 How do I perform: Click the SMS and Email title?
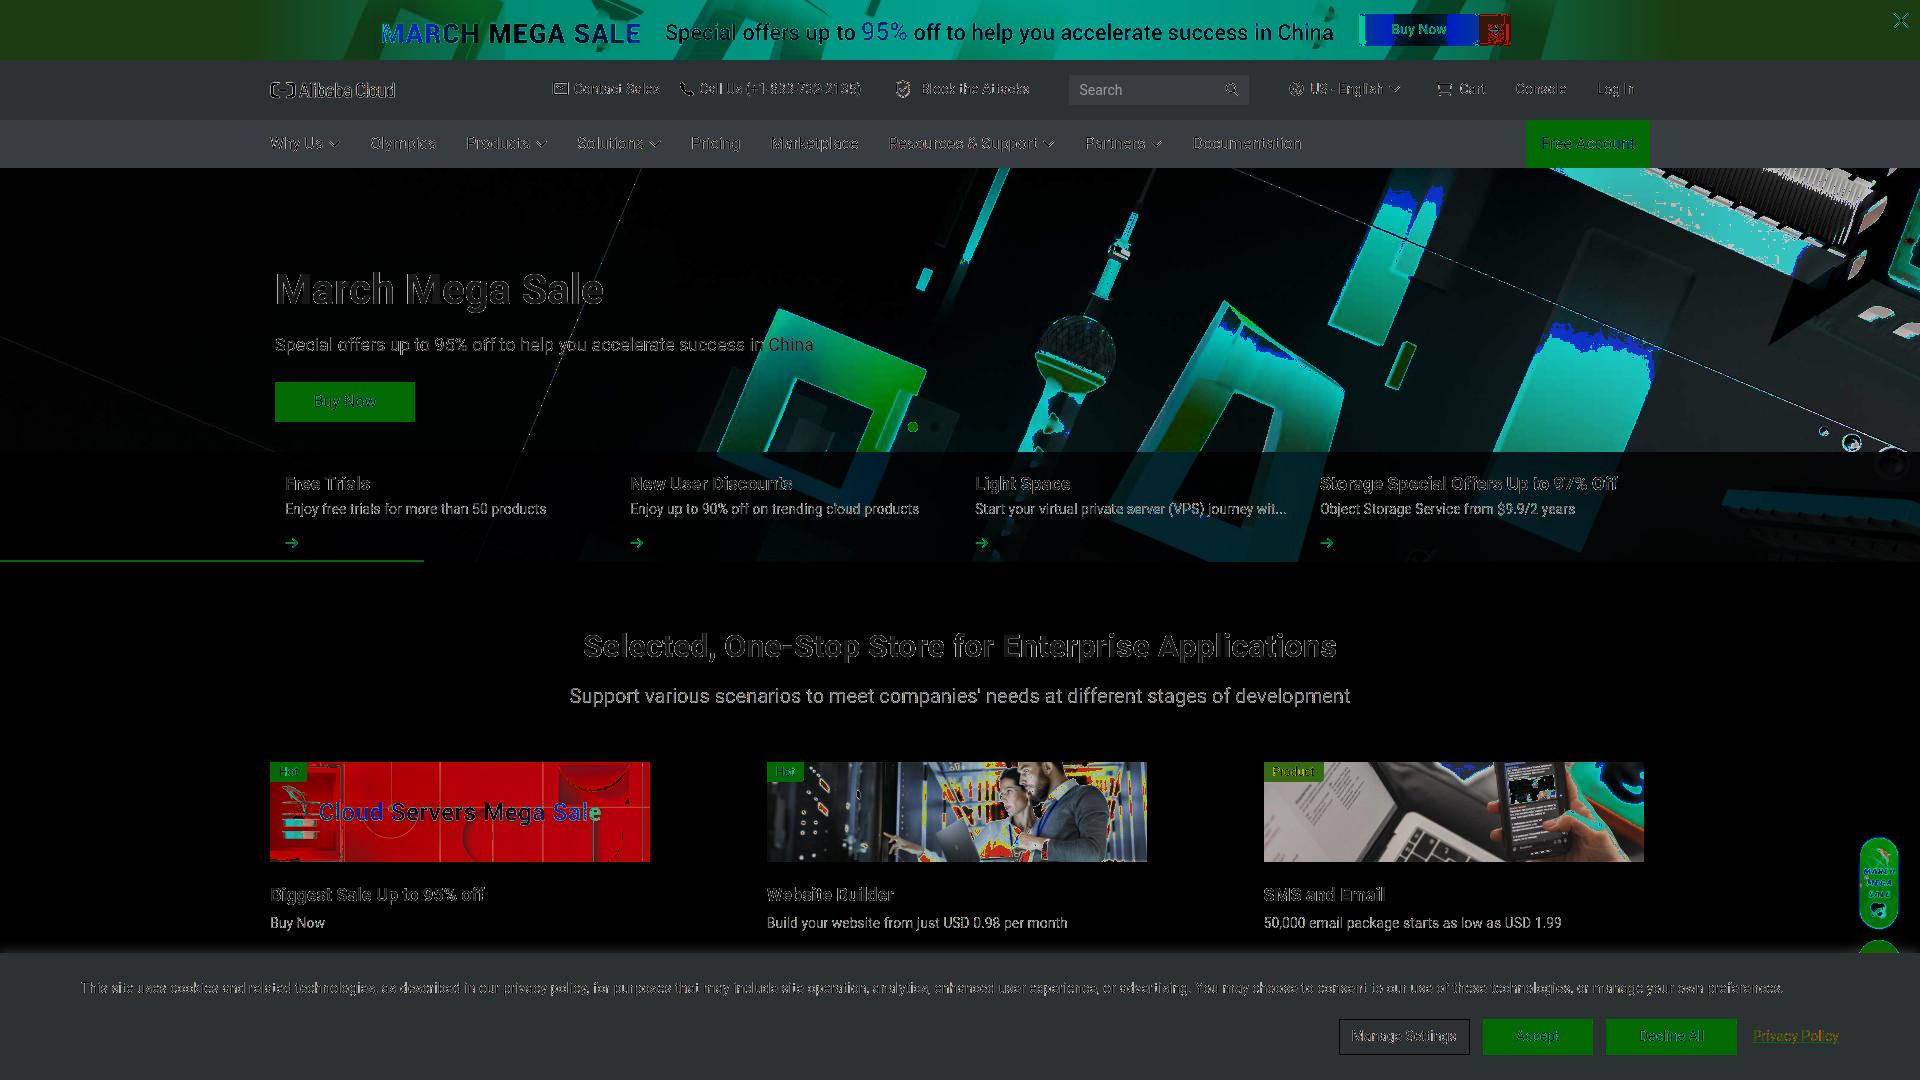[1324, 895]
